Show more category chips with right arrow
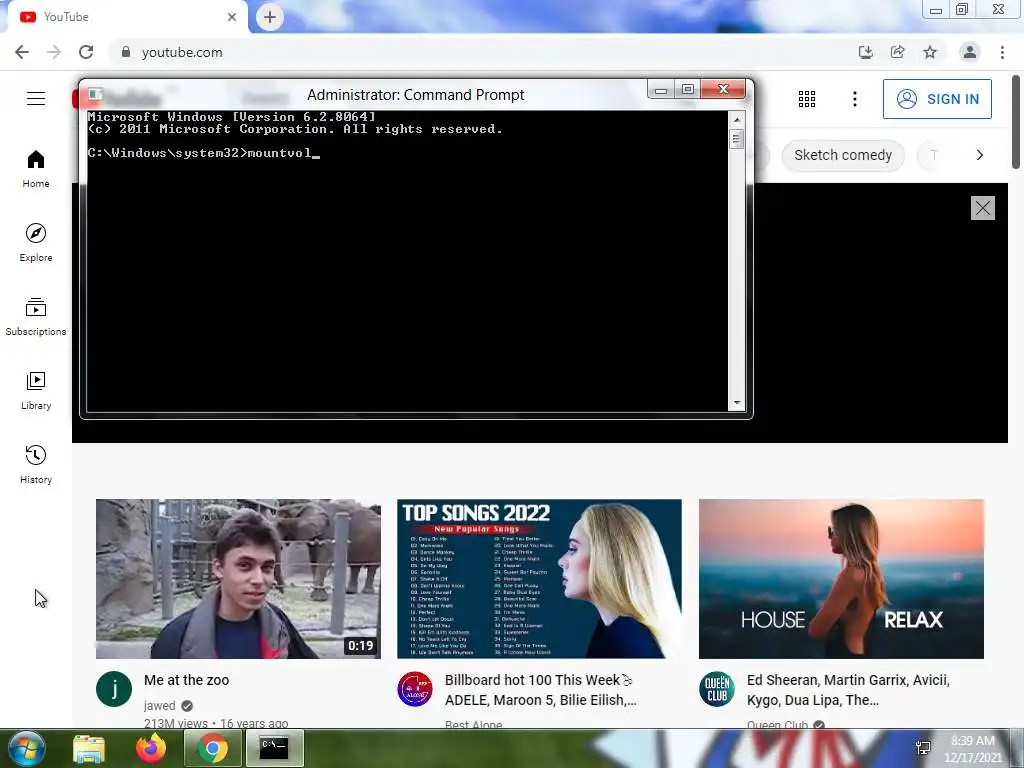Image resolution: width=1024 pixels, height=768 pixels. [980, 155]
